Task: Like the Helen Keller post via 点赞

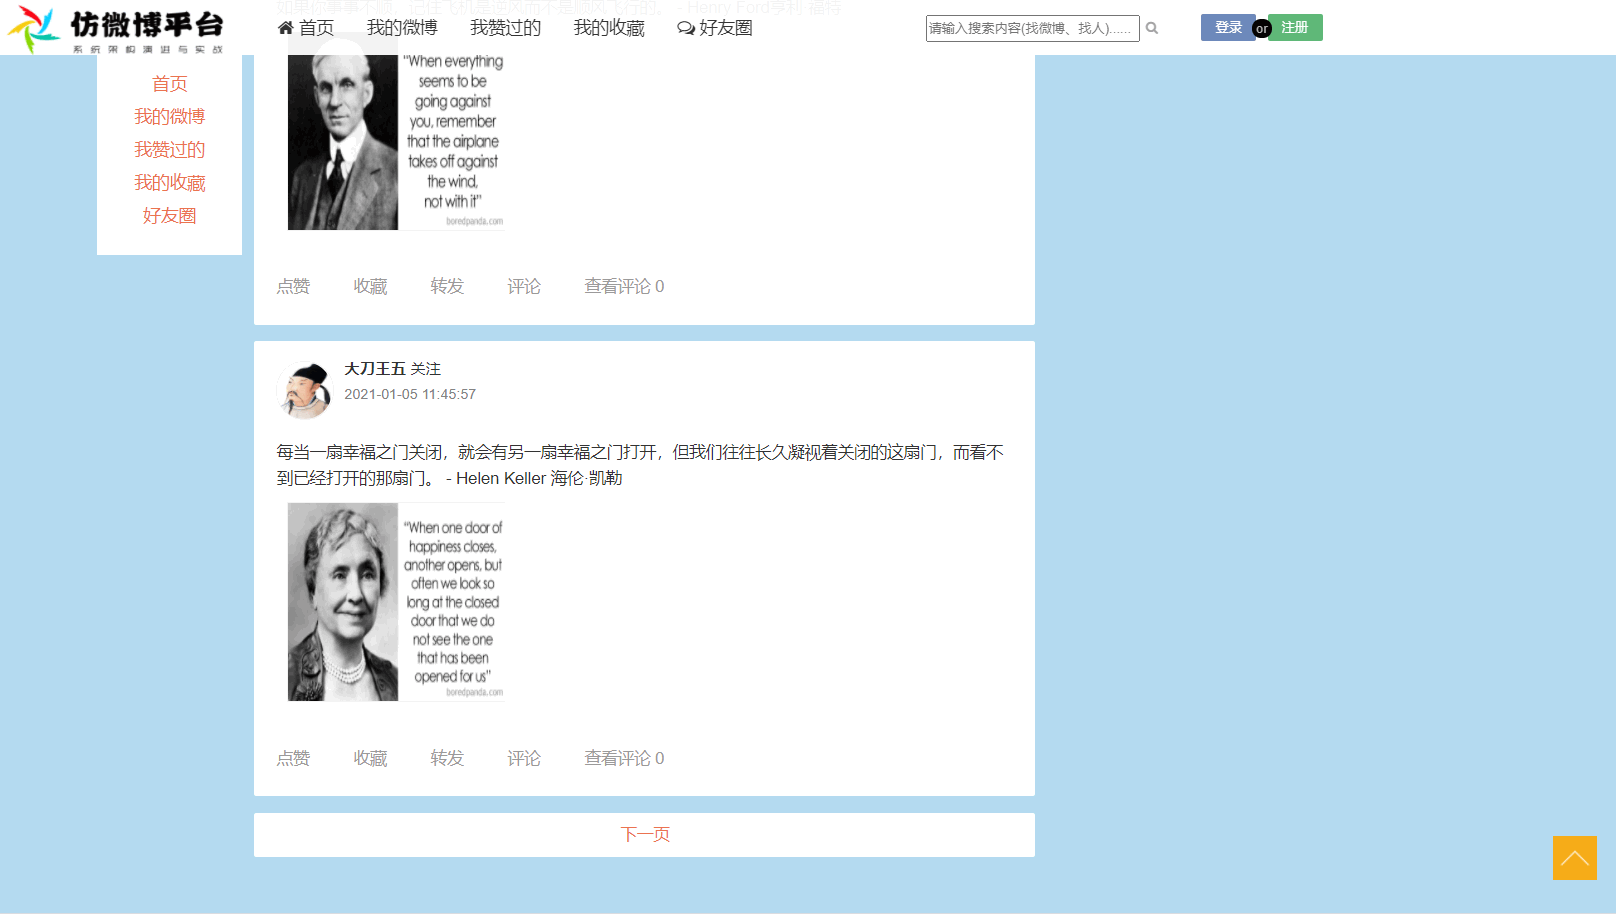Action: click(293, 759)
